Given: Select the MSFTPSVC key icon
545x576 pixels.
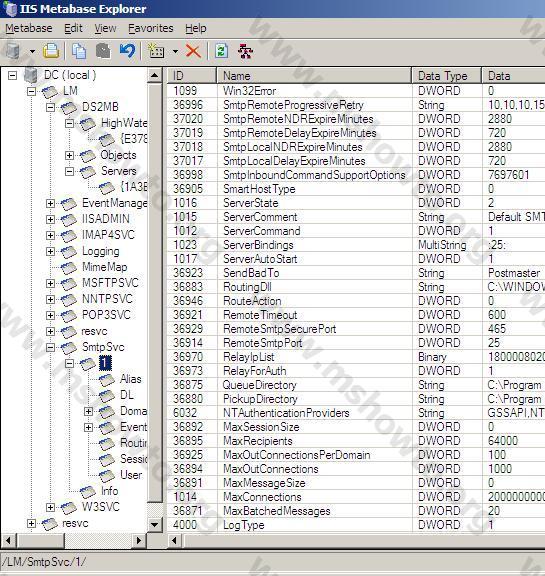Looking at the screenshot, I should [69, 283].
